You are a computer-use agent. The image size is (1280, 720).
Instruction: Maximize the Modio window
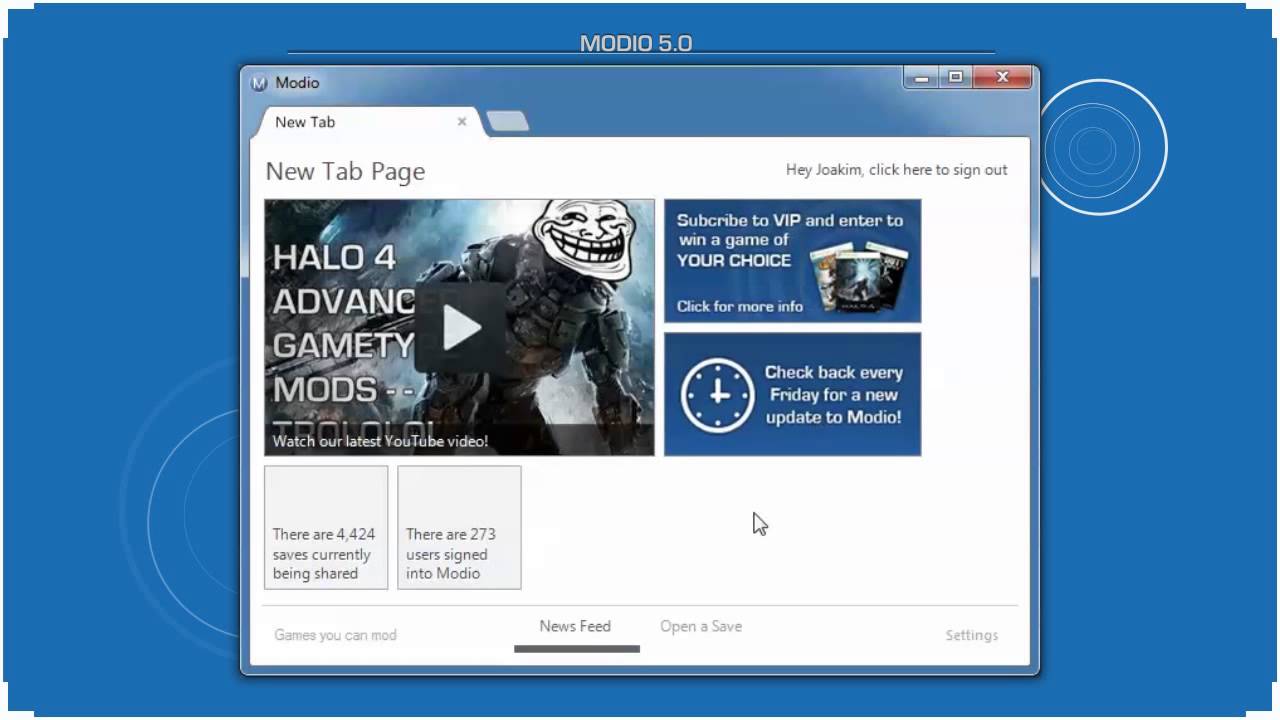(x=955, y=77)
